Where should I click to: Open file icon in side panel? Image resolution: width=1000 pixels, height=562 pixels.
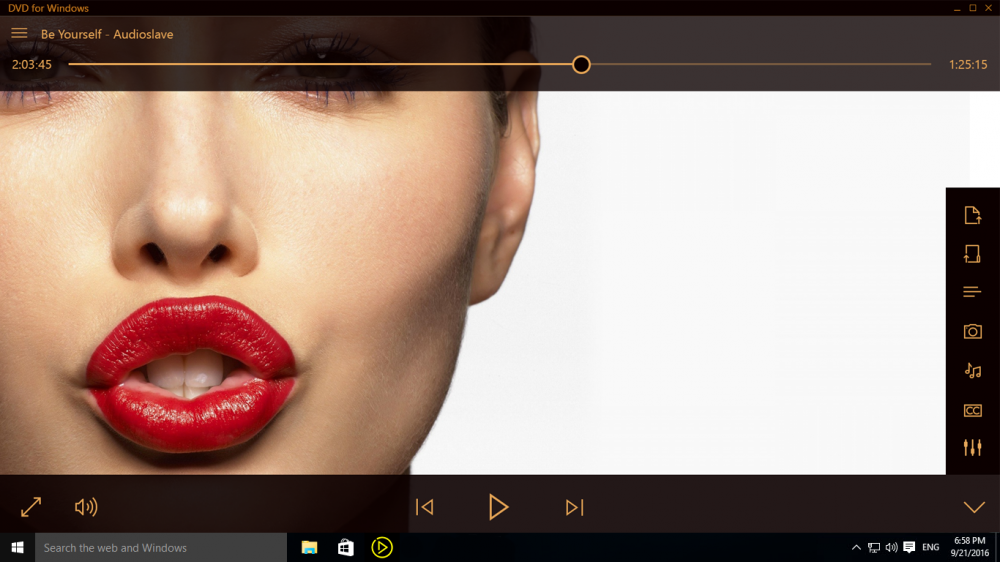pos(972,216)
